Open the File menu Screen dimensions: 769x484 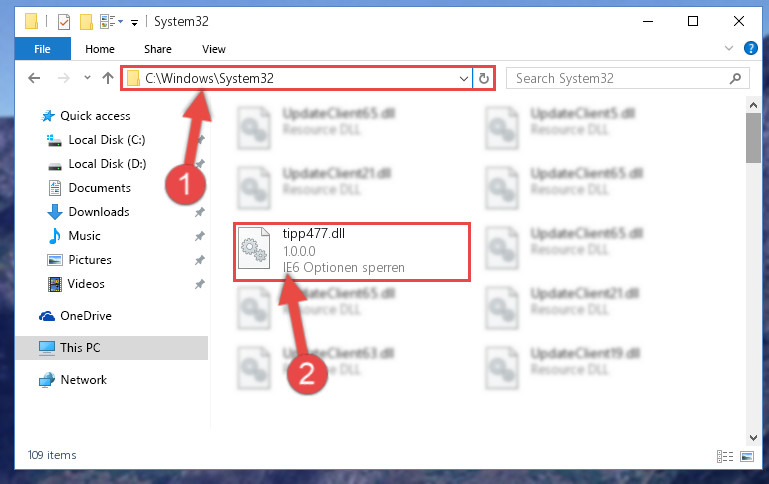43,49
